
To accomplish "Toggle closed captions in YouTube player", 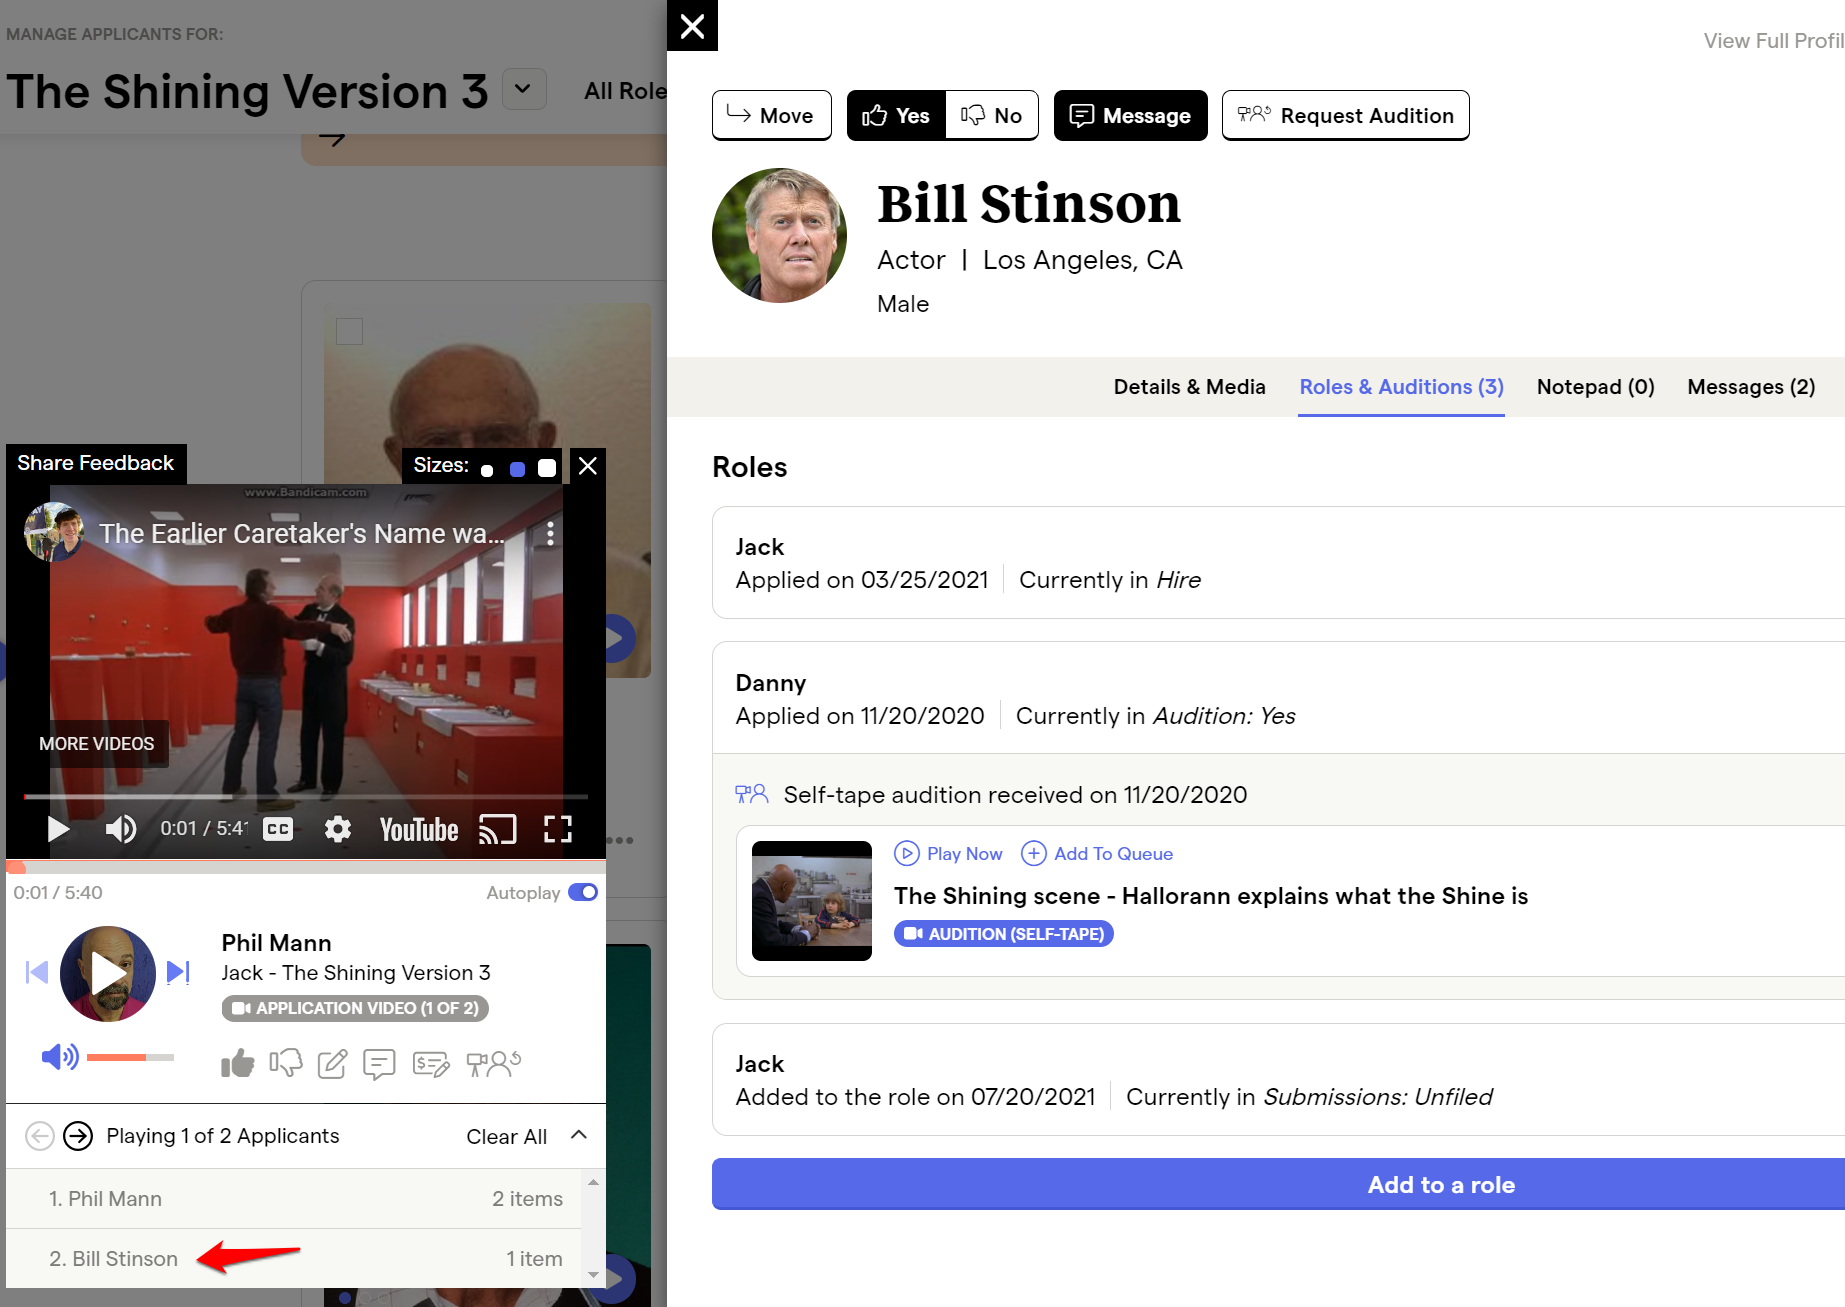I will (x=278, y=829).
